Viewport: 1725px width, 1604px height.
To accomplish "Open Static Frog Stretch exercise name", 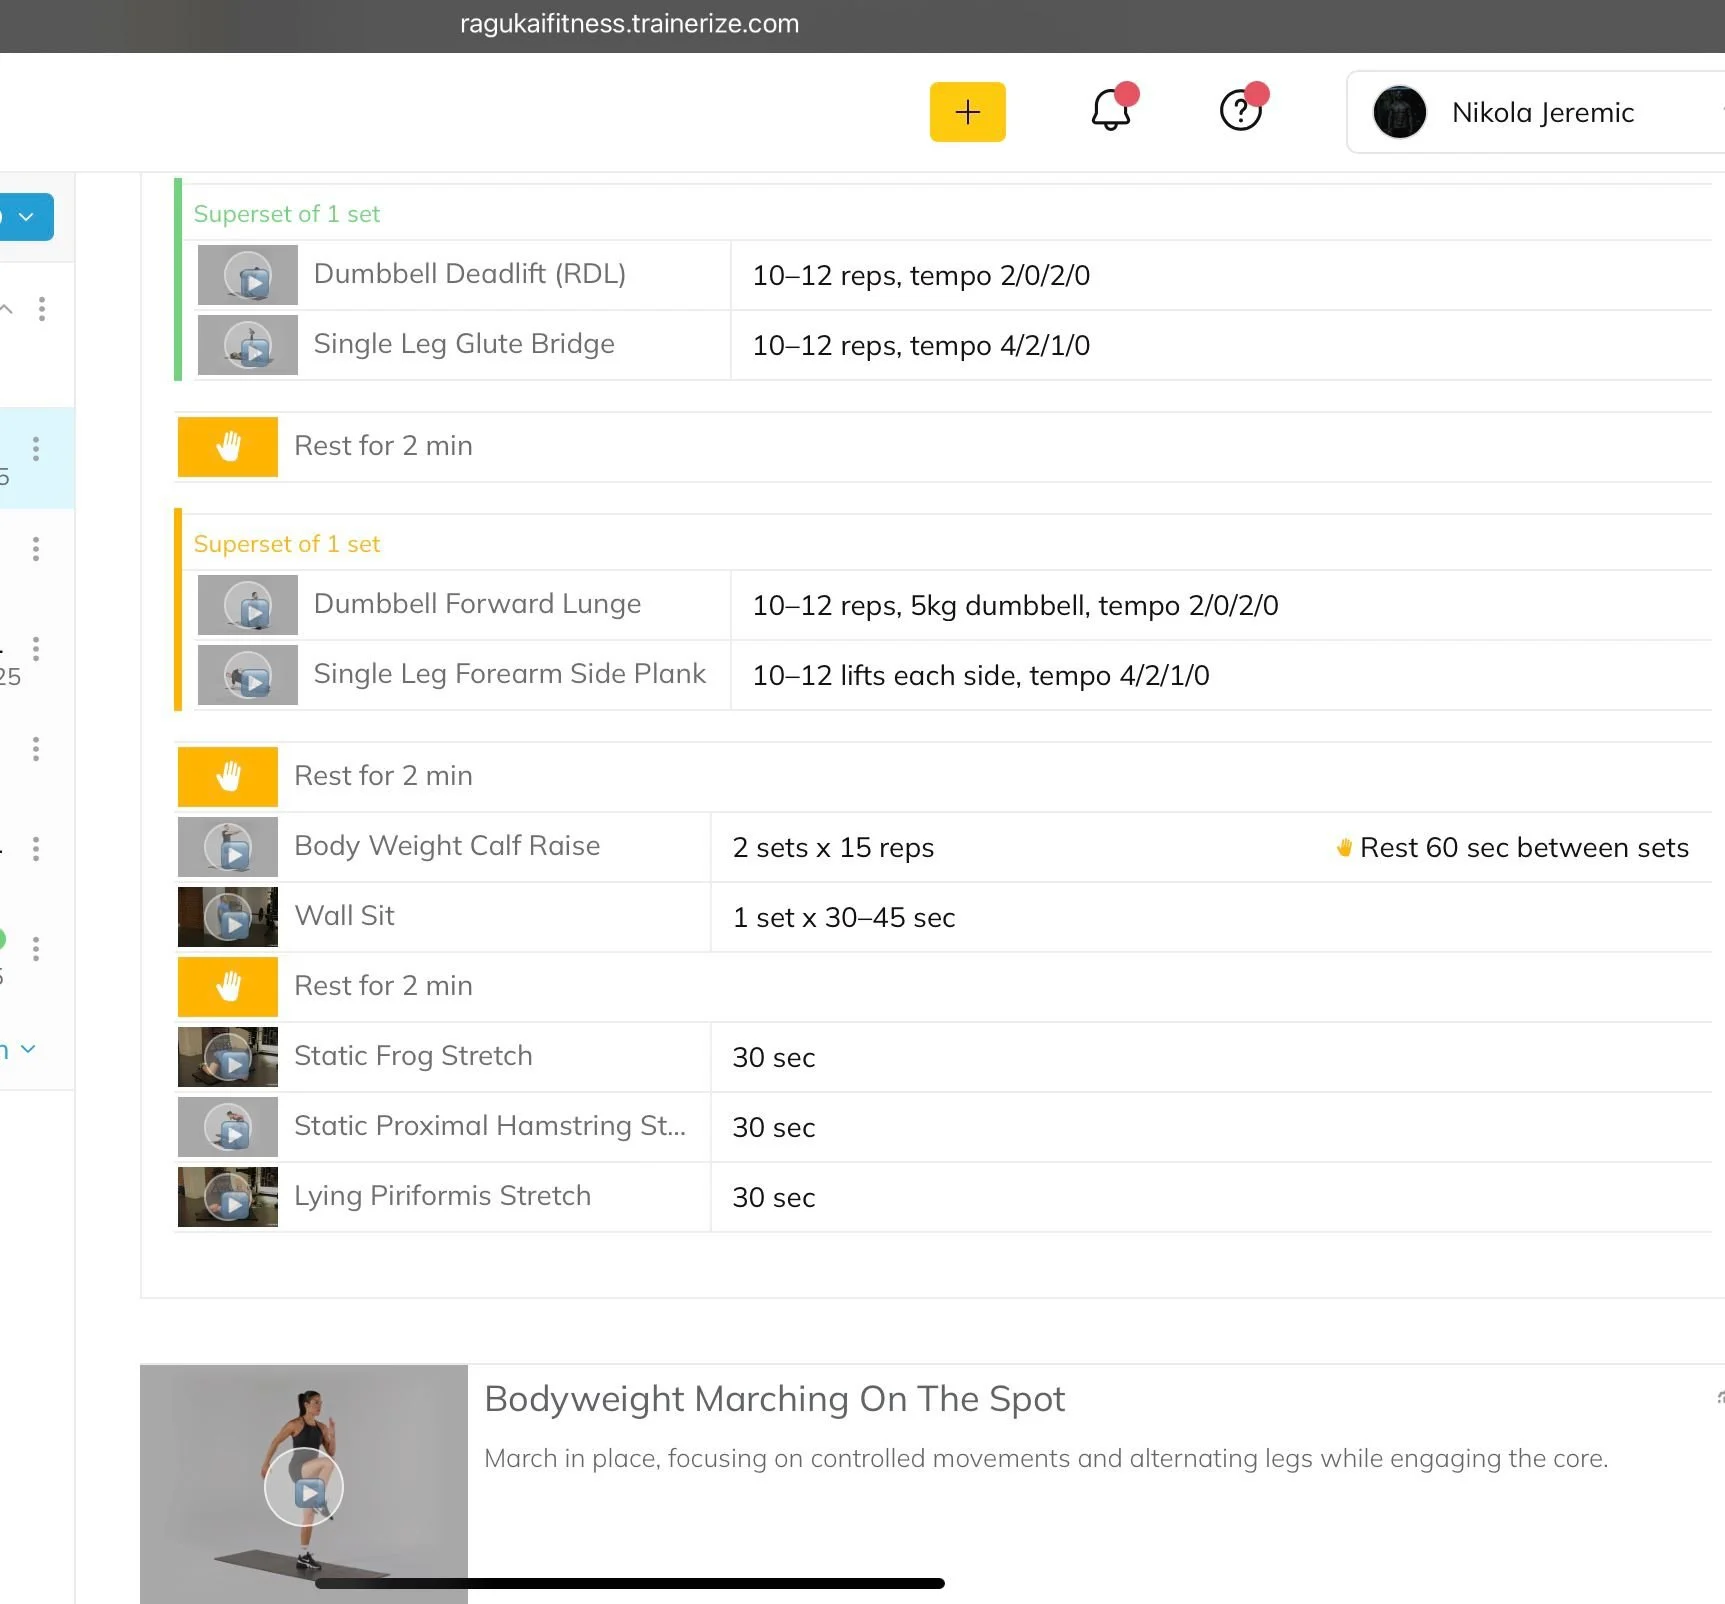I will click(x=413, y=1056).
